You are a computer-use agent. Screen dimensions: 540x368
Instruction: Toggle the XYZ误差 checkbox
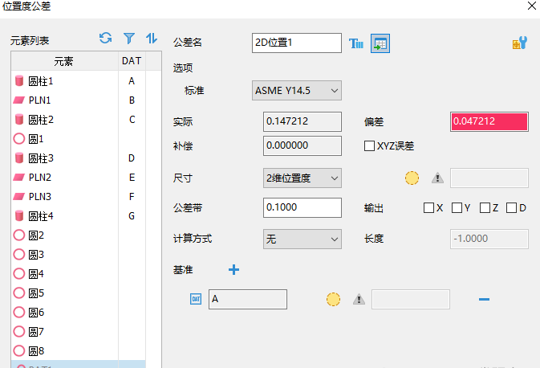click(369, 146)
